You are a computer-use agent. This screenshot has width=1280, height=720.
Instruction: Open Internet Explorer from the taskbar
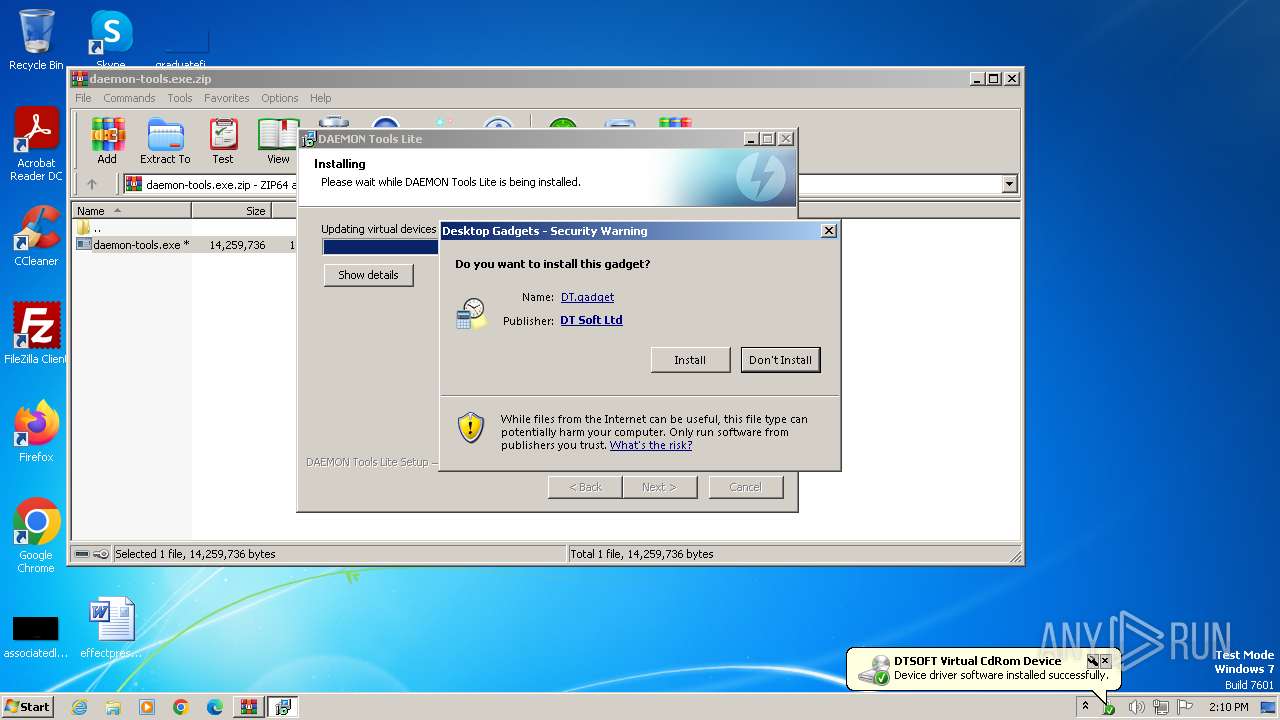tap(79, 707)
